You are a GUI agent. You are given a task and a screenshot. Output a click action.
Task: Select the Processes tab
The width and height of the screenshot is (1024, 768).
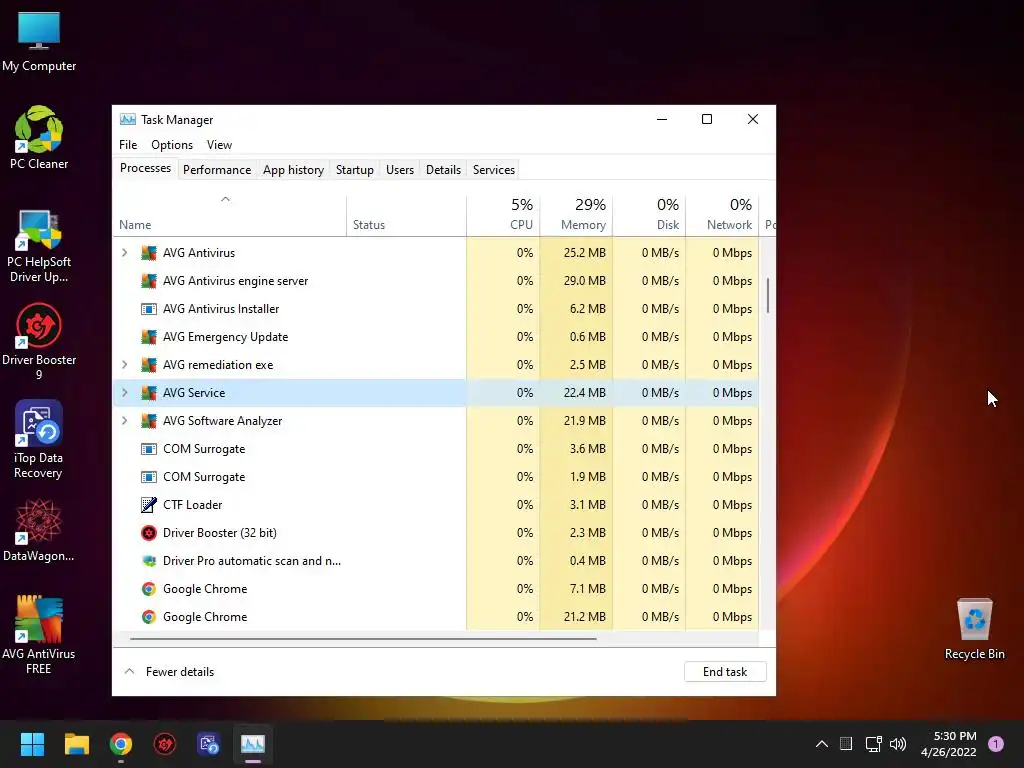click(x=146, y=168)
